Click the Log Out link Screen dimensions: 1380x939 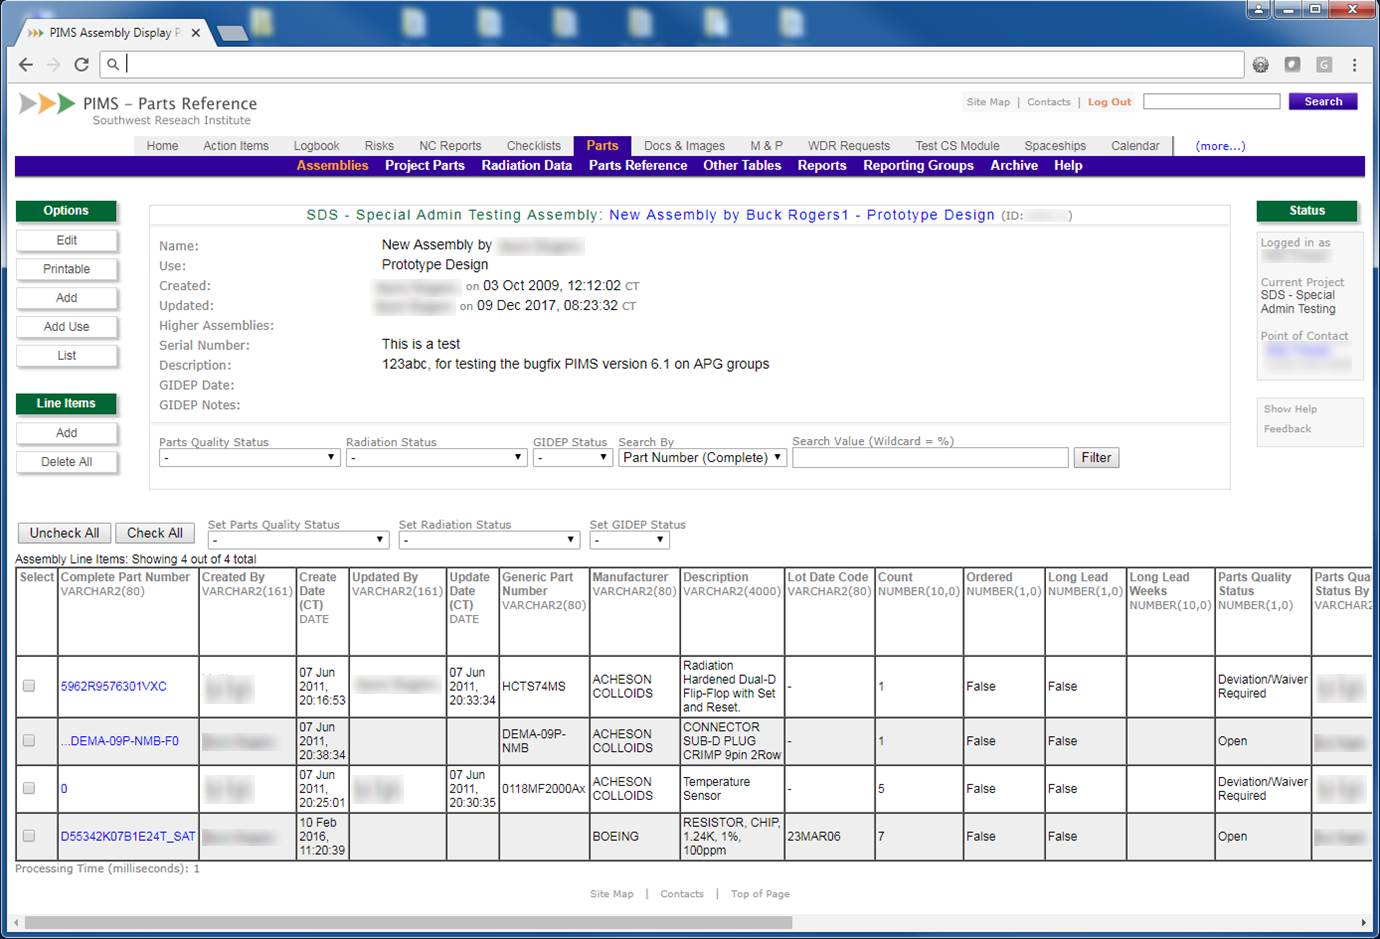1109,102
